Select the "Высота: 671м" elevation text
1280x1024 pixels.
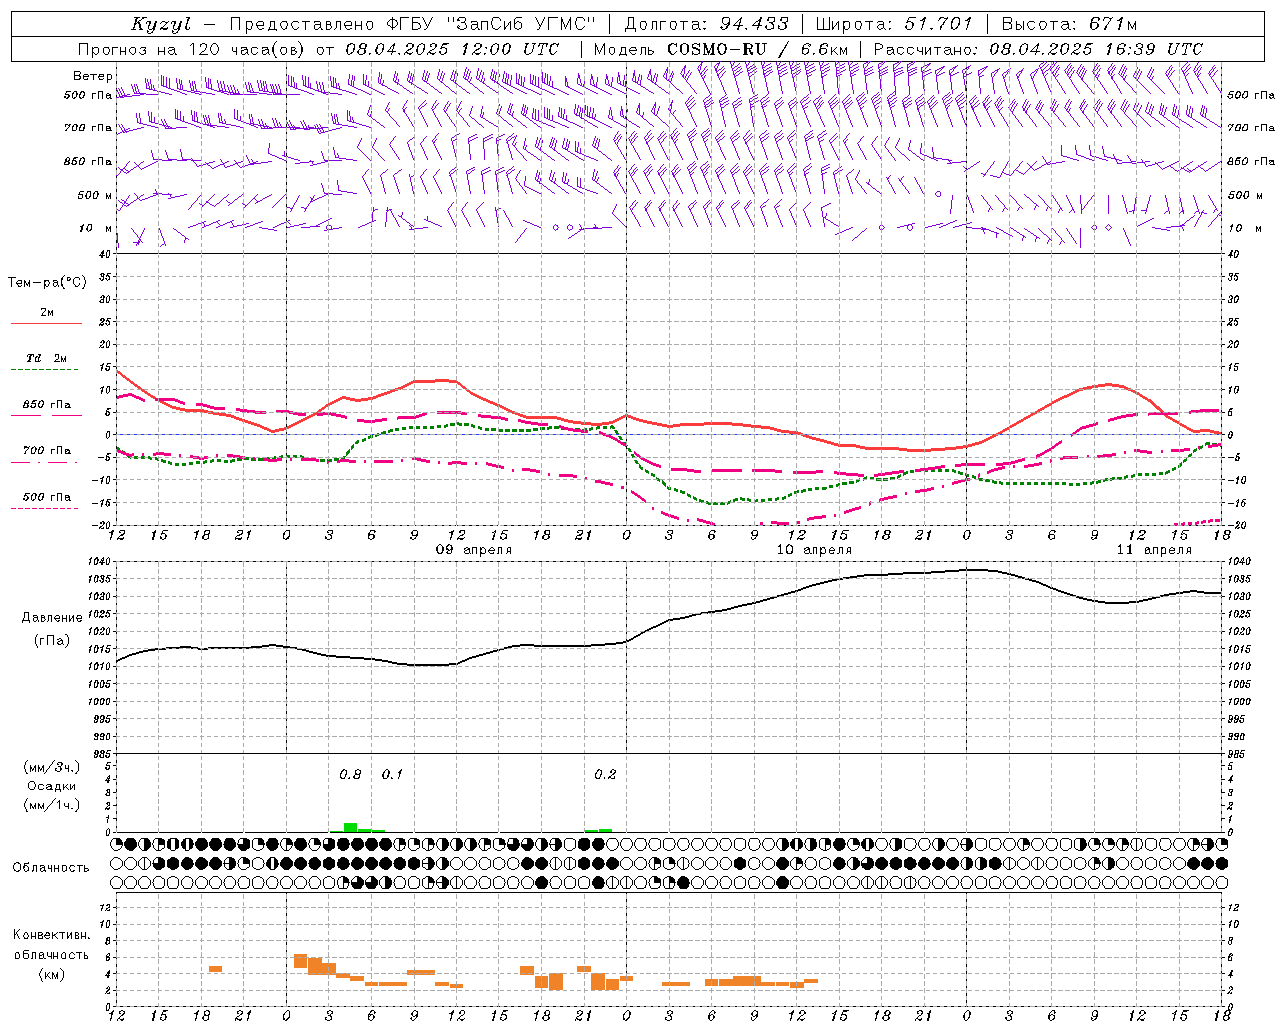click(x=1070, y=24)
